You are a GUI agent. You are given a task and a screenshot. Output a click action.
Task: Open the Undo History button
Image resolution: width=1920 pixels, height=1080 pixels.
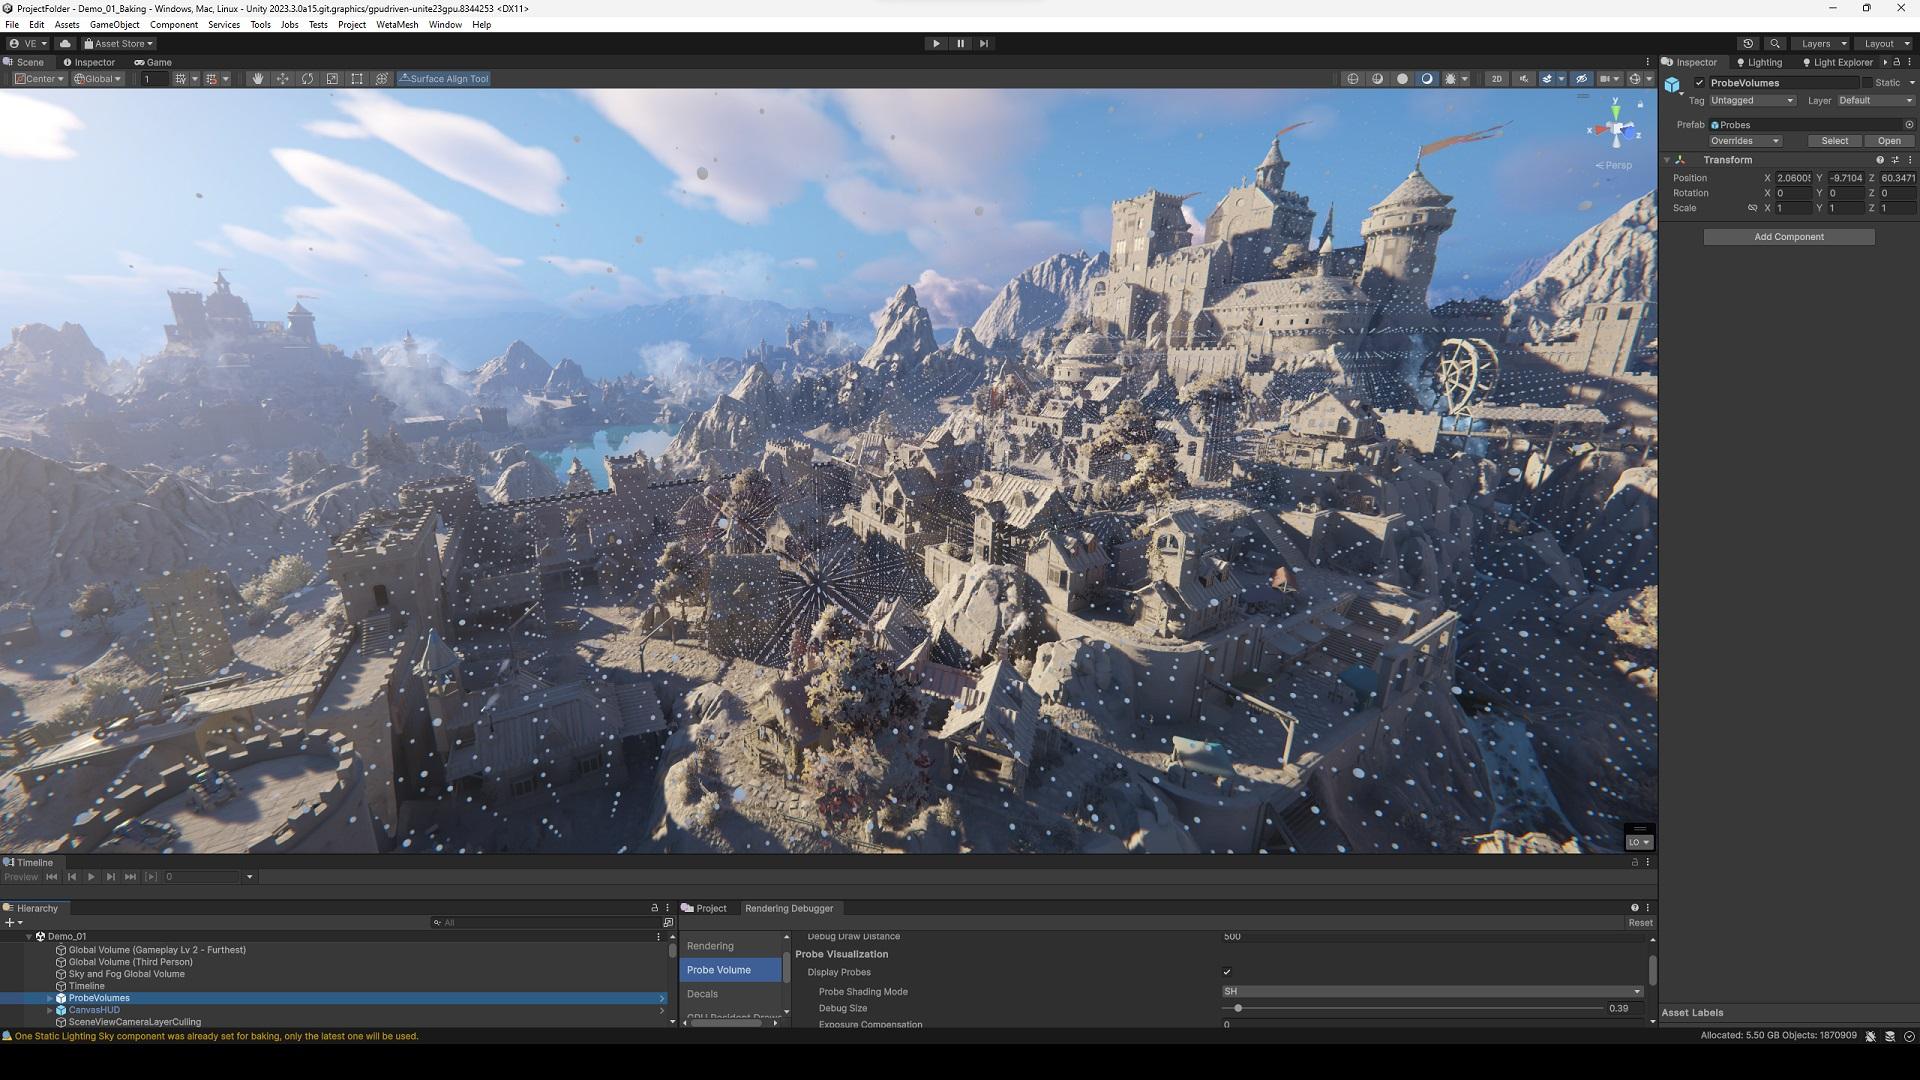[1748, 44]
